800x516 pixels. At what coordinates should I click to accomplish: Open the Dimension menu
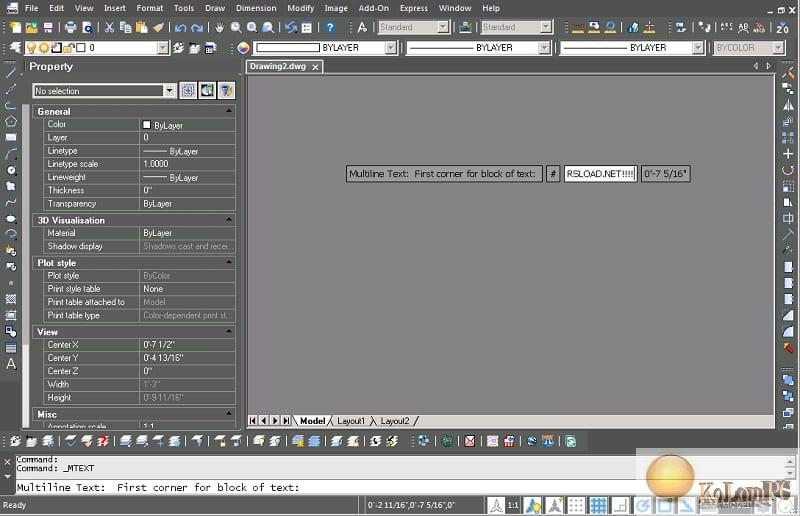pyautogui.click(x=256, y=8)
